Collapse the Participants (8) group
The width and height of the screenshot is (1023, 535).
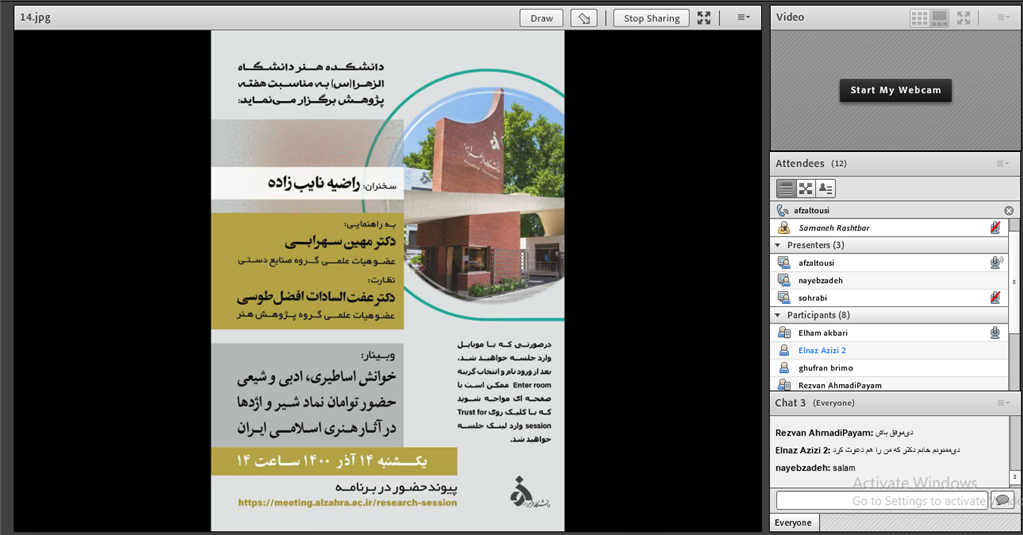coord(778,315)
